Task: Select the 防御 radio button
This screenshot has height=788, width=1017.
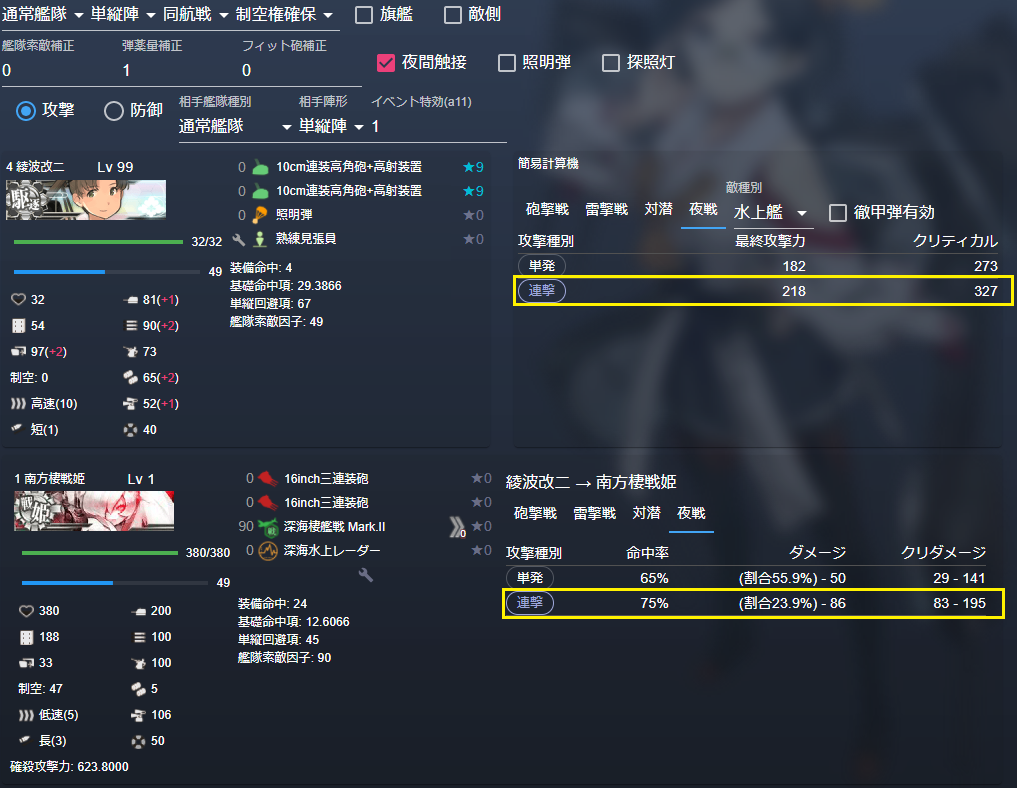Action: tap(114, 111)
